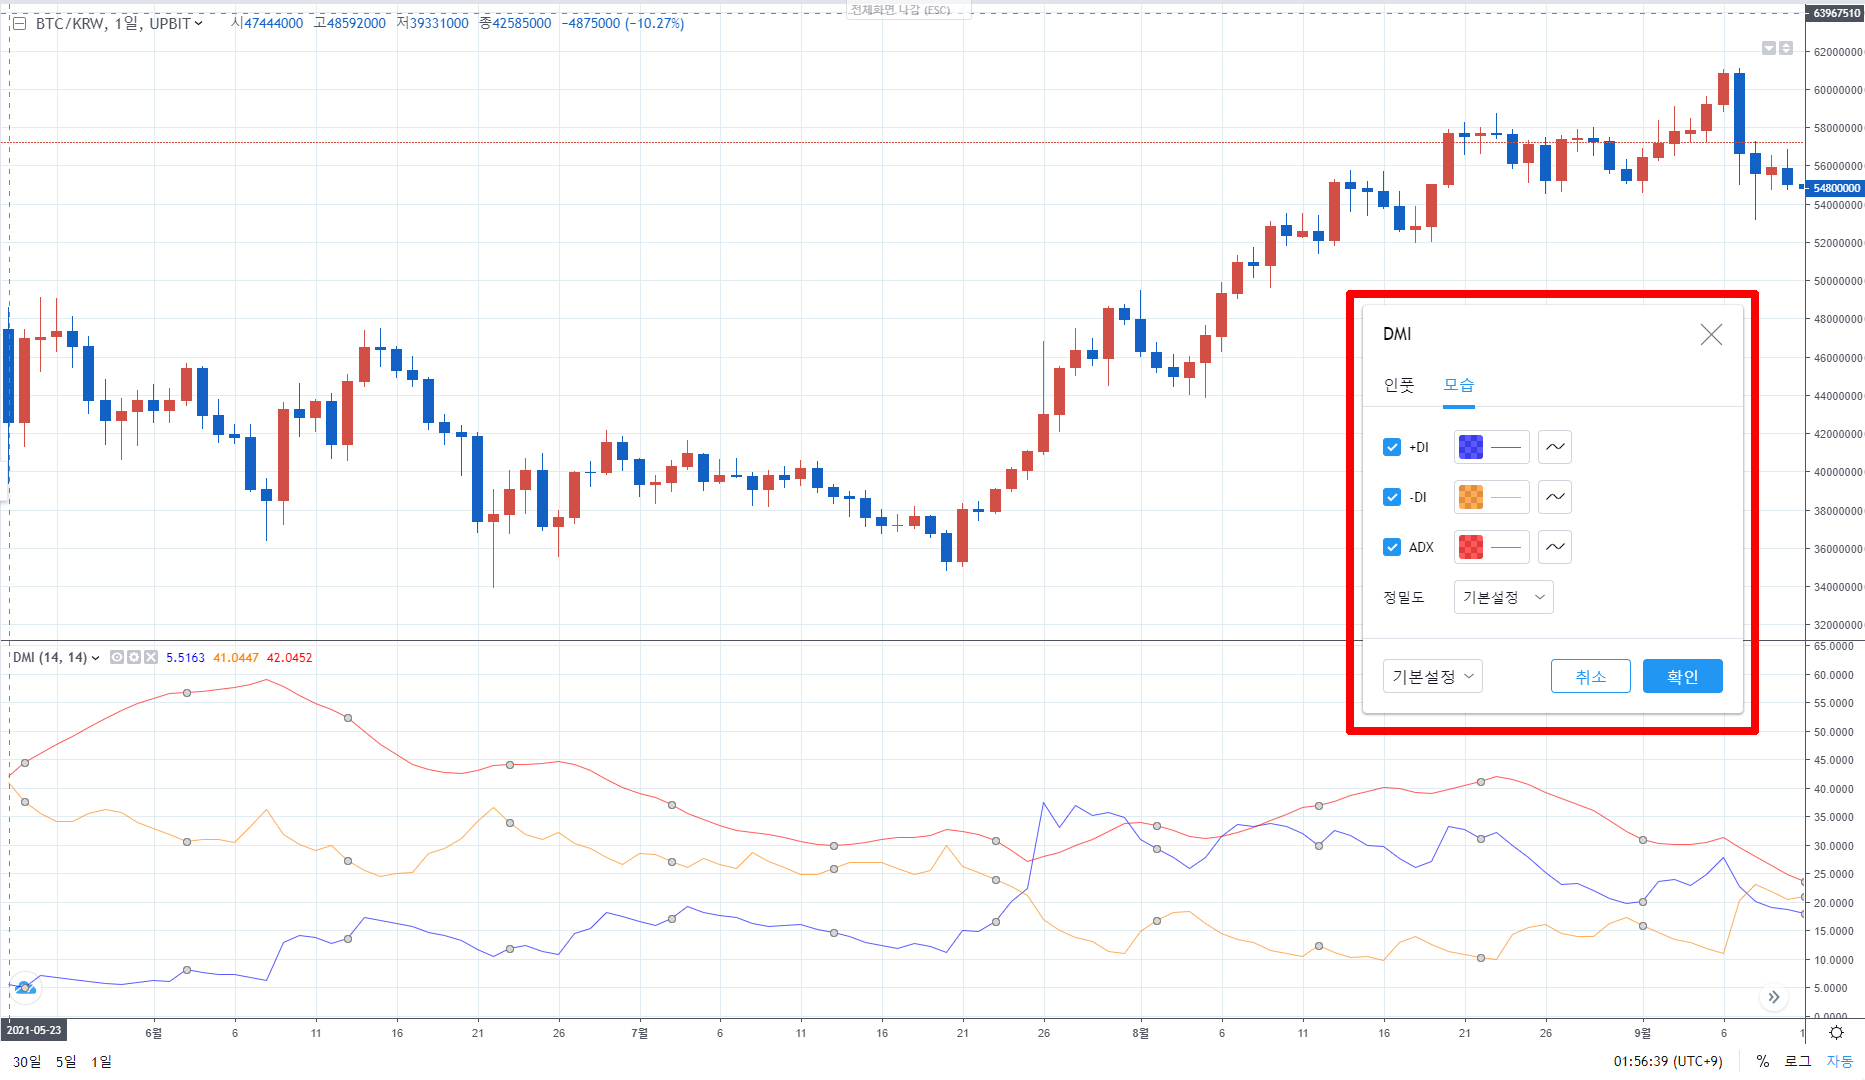Select the 모습 tab

coord(1458,385)
